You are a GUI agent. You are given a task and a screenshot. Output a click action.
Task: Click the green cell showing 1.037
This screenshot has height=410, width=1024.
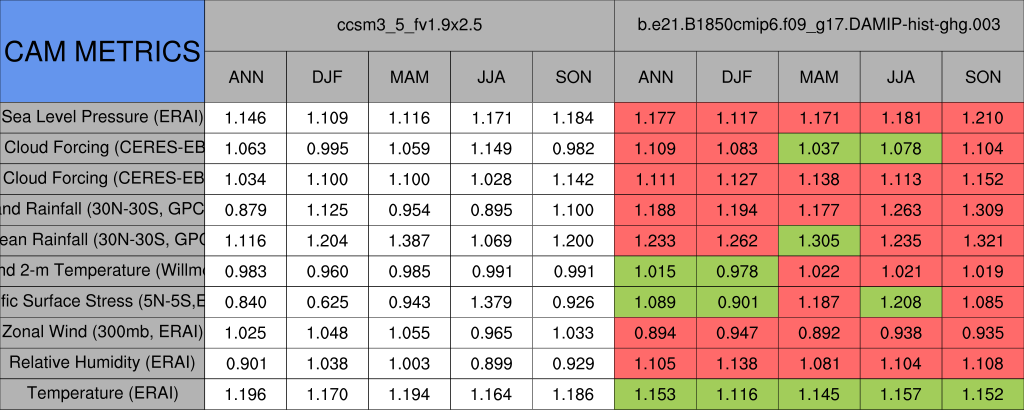[819, 149]
